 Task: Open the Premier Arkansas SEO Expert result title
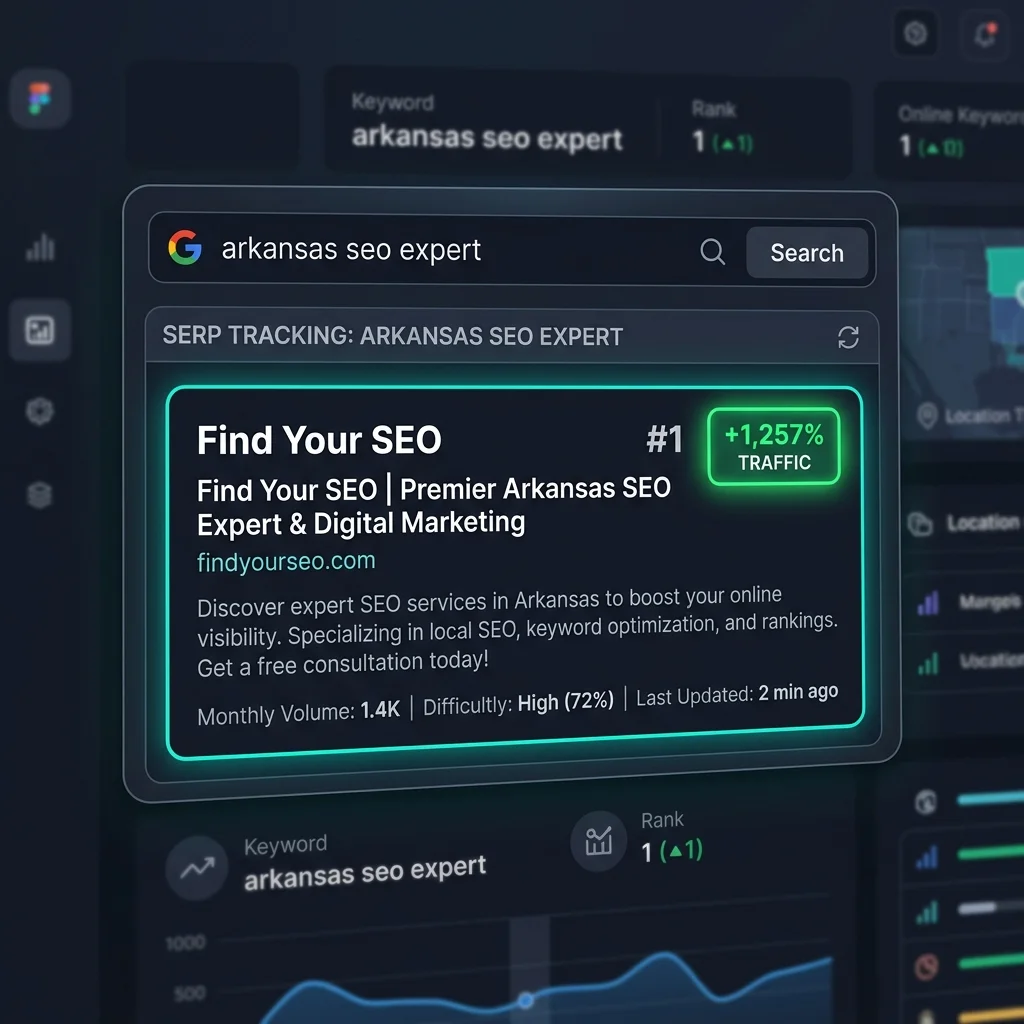434,506
